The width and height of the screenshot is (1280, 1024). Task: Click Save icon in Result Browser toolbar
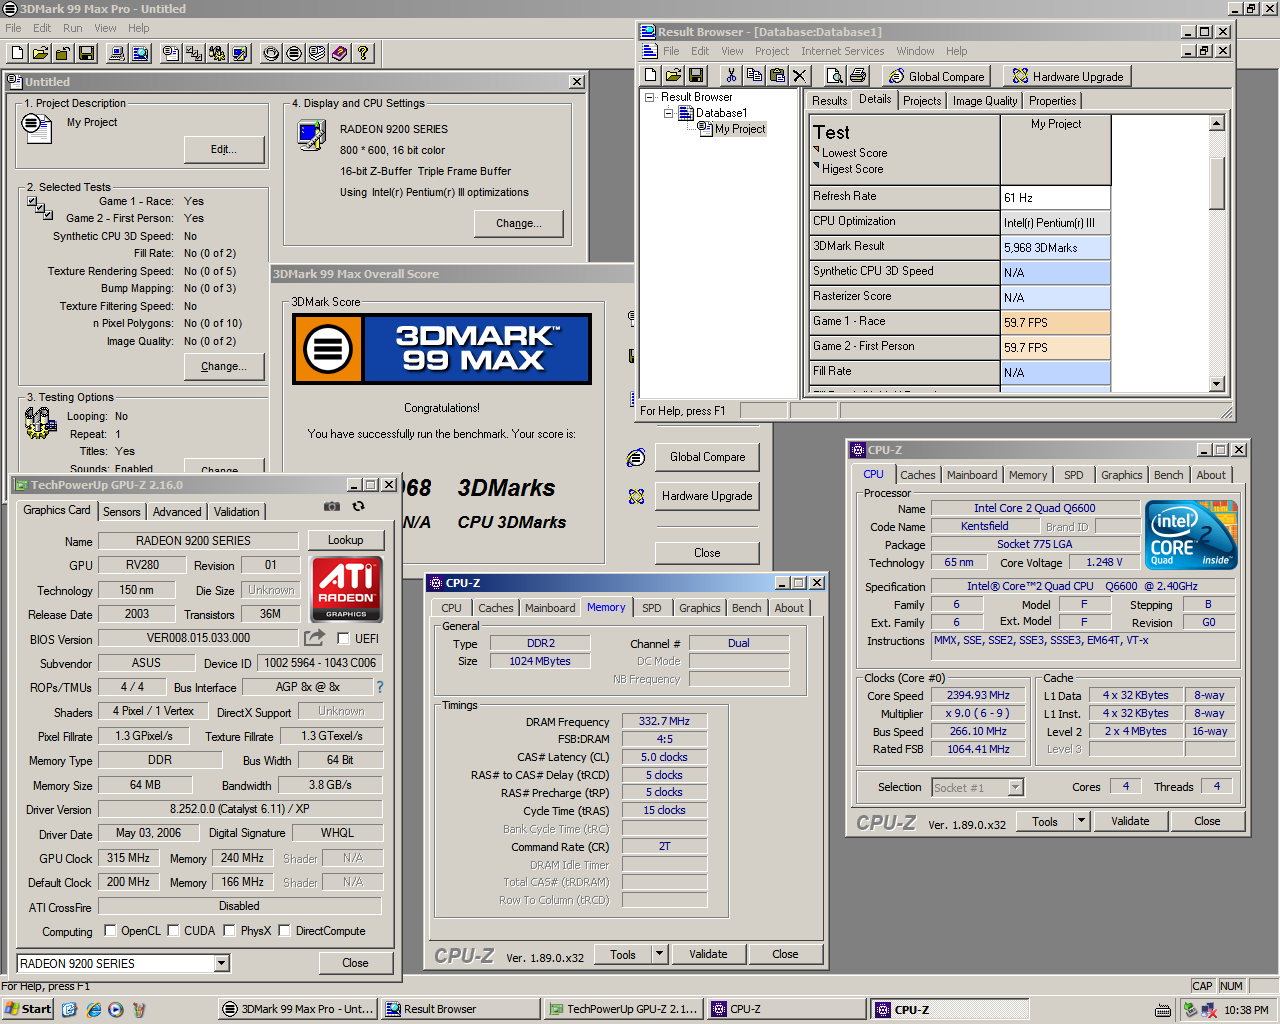[x=696, y=75]
